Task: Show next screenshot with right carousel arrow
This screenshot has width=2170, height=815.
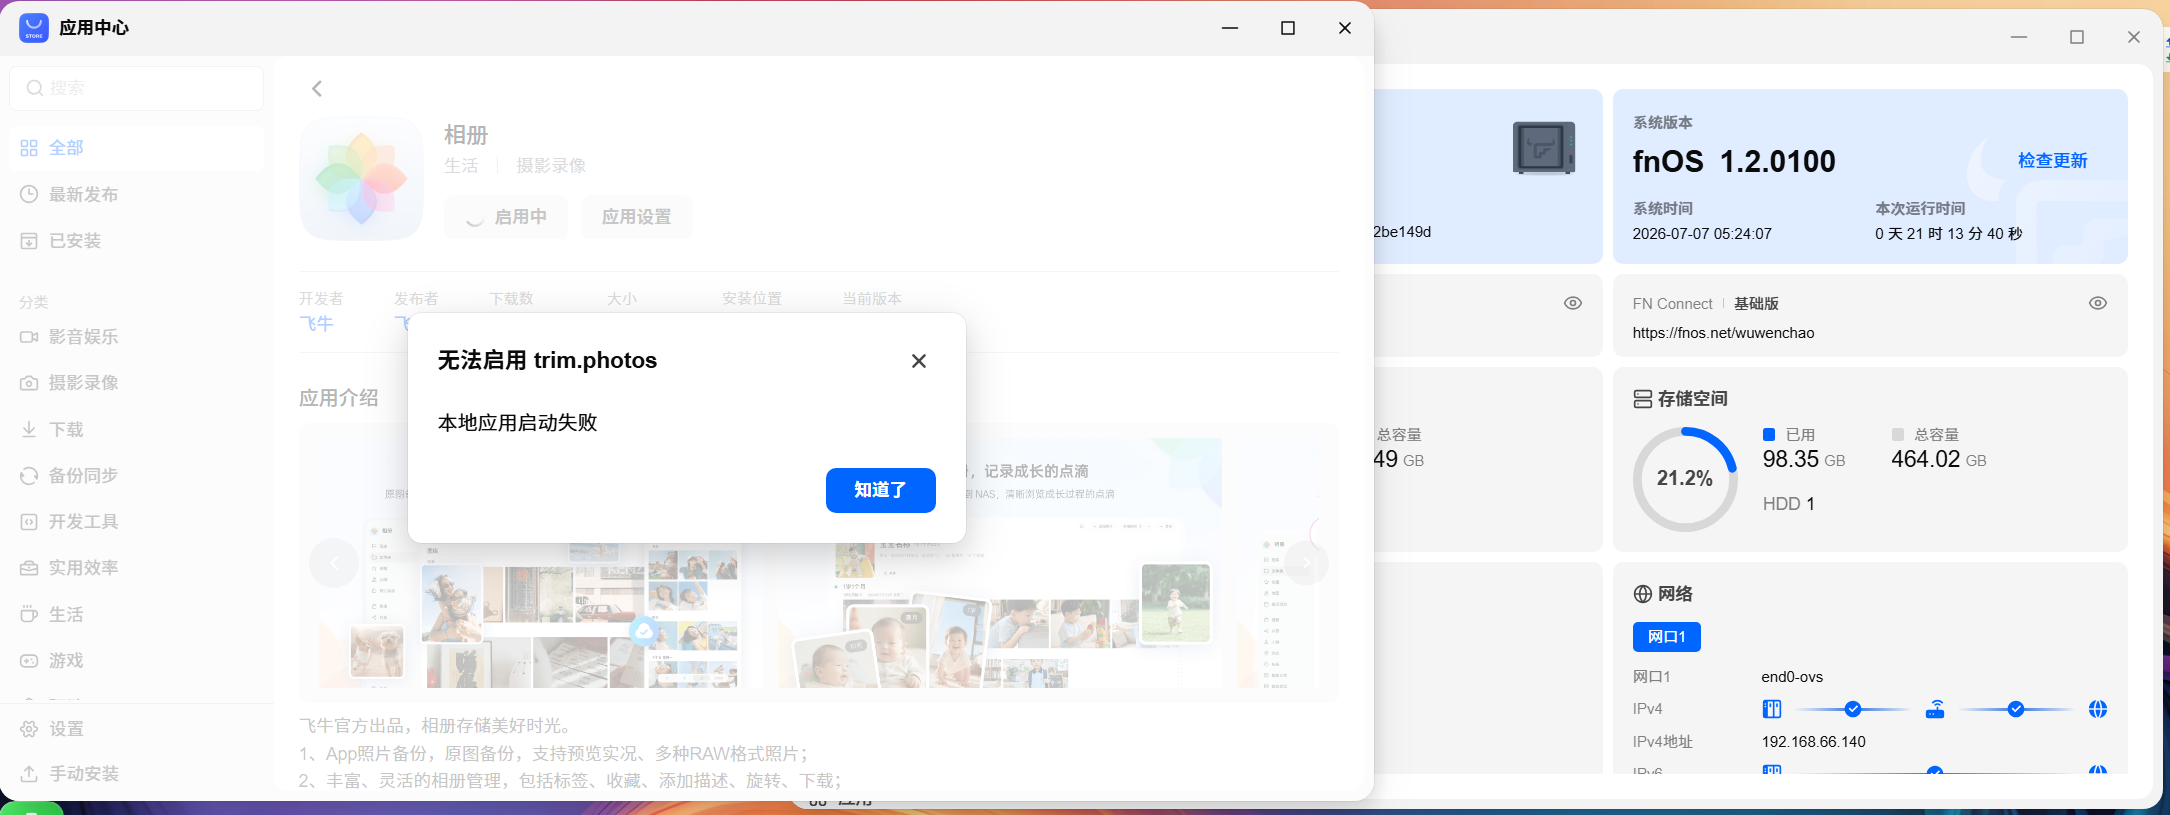Action: point(1306,563)
